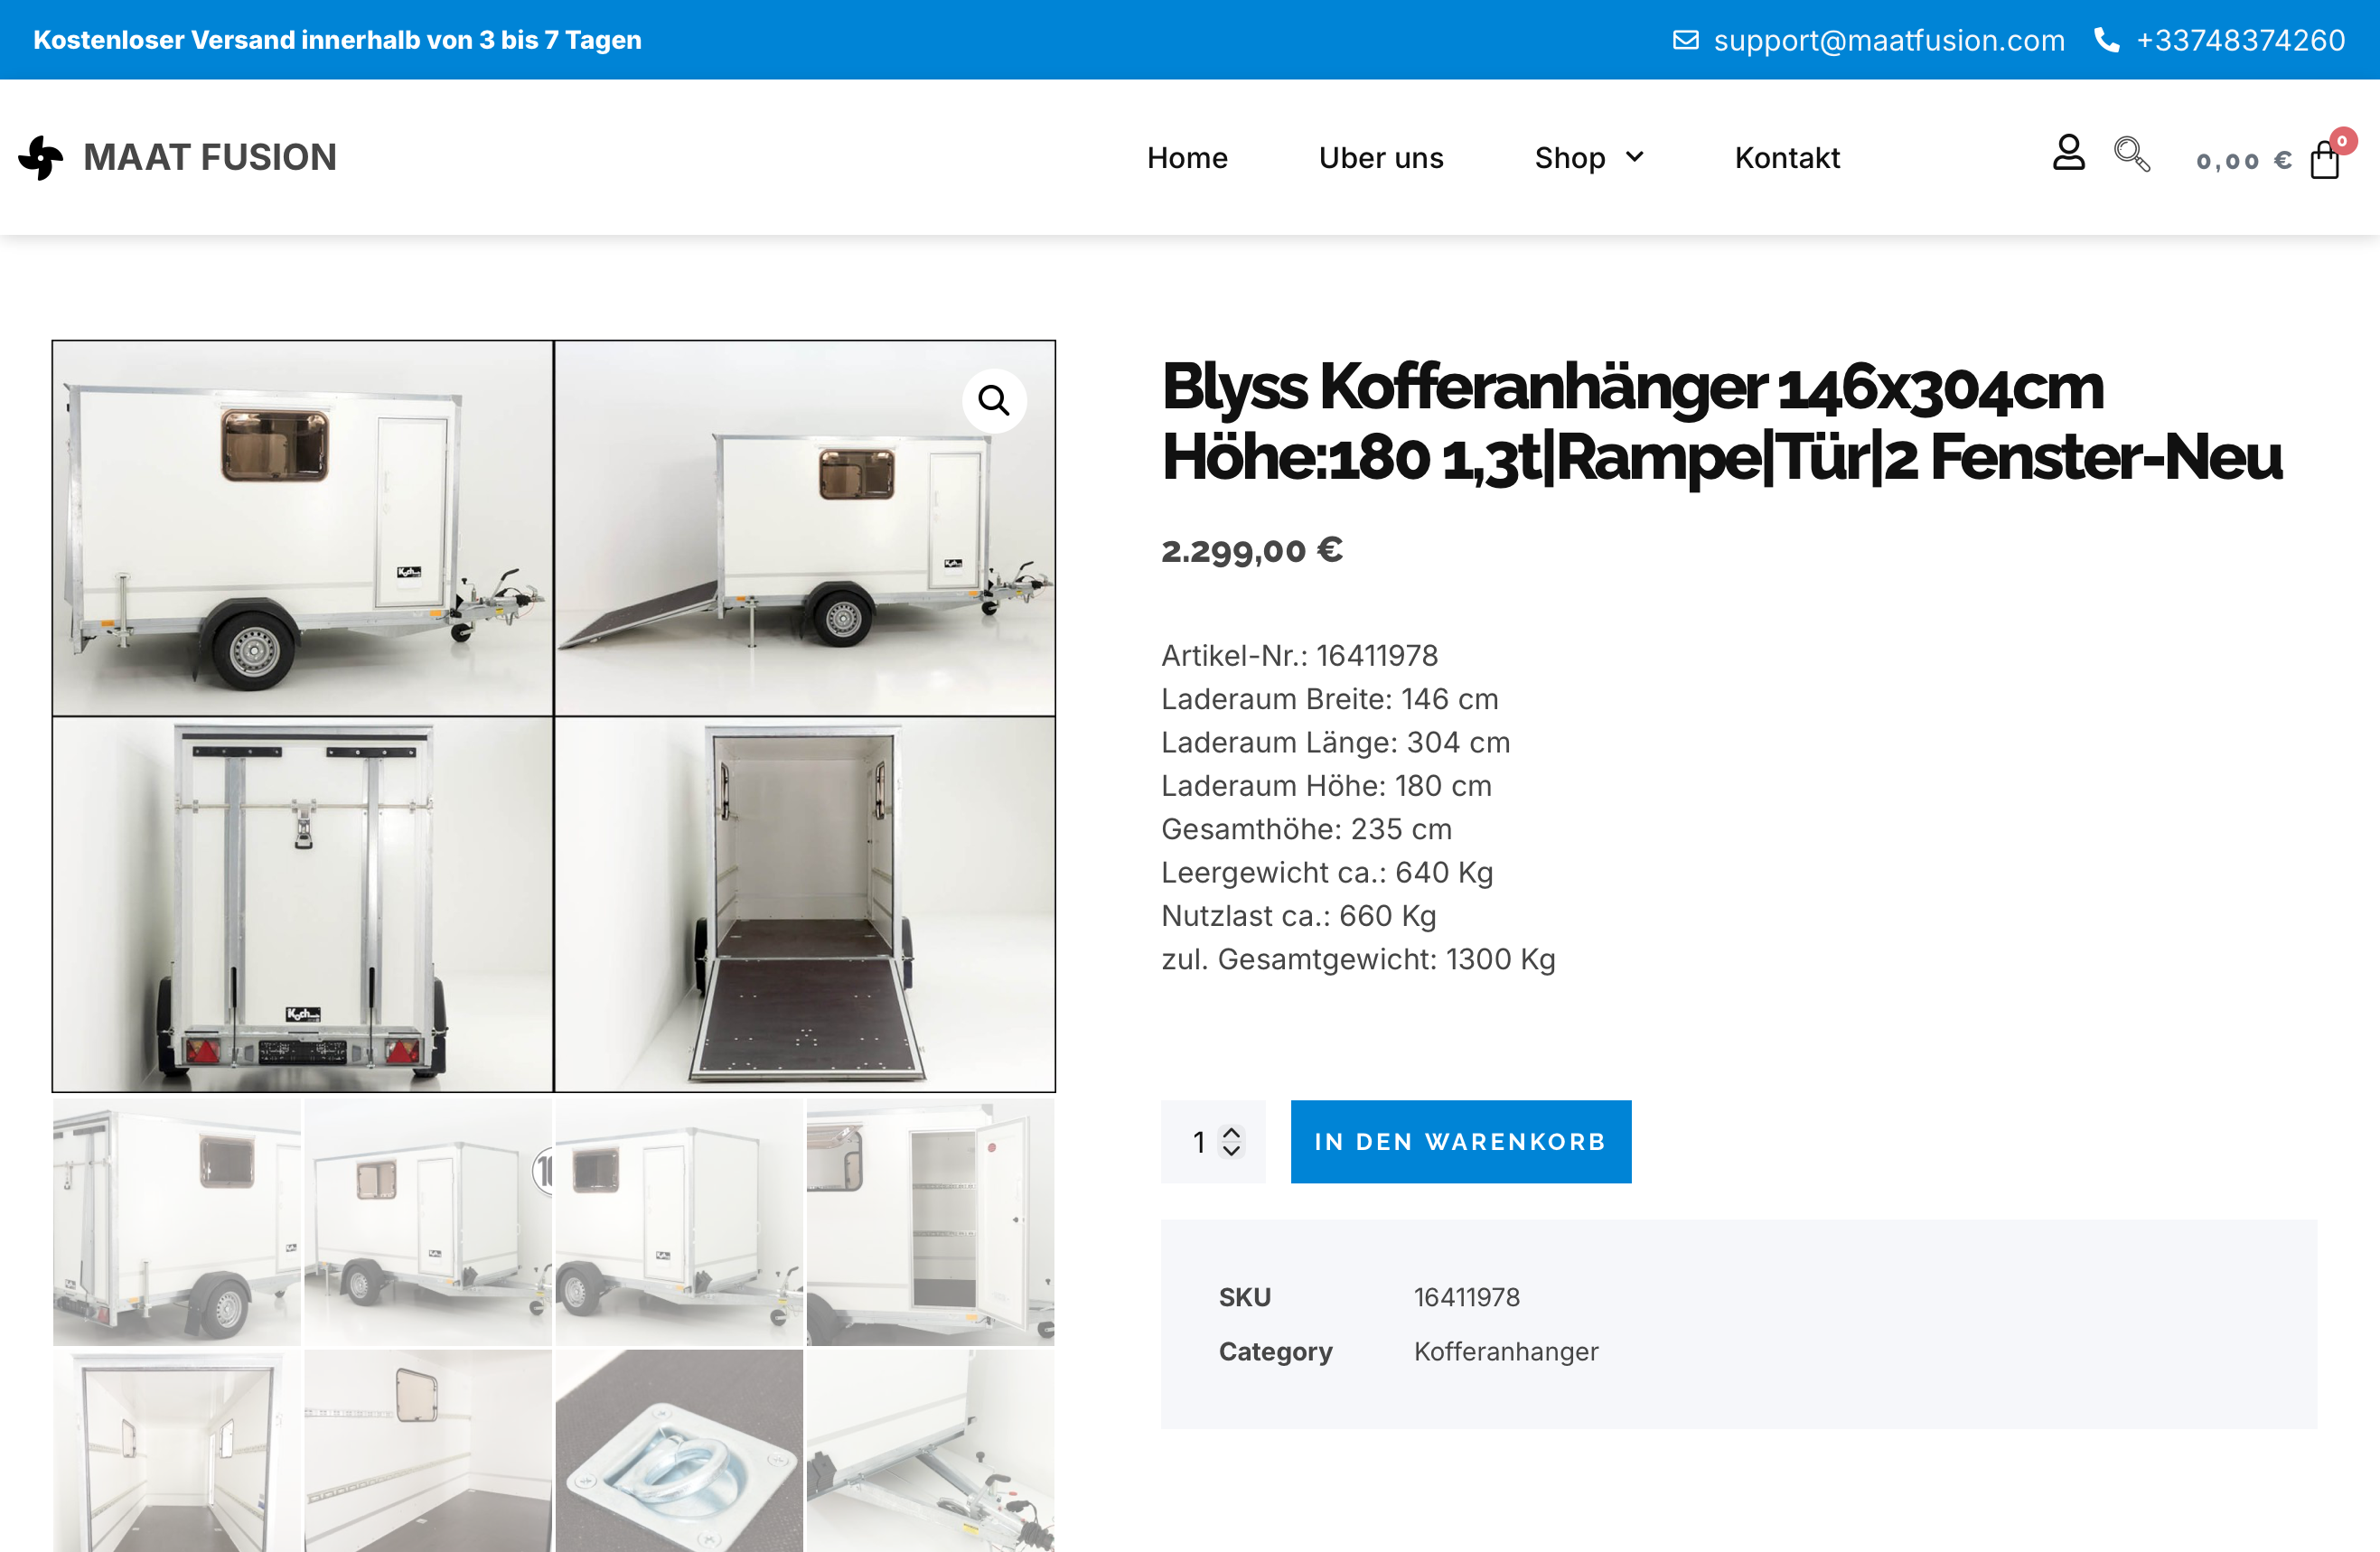The height and width of the screenshot is (1552, 2380).
Task: Click the phone handset icon
Action: (2106, 40)
